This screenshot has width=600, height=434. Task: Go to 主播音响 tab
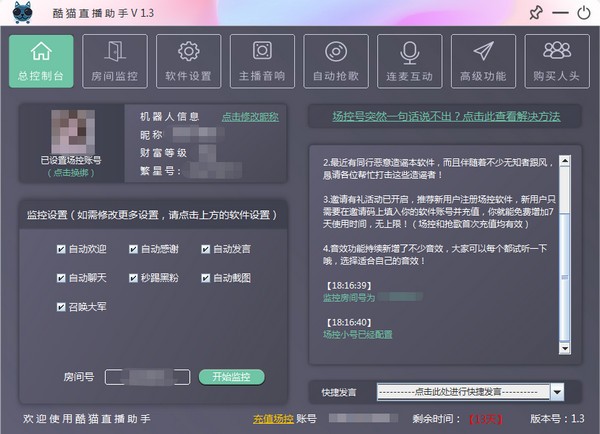pyautogui.click(x=262, y=61)
